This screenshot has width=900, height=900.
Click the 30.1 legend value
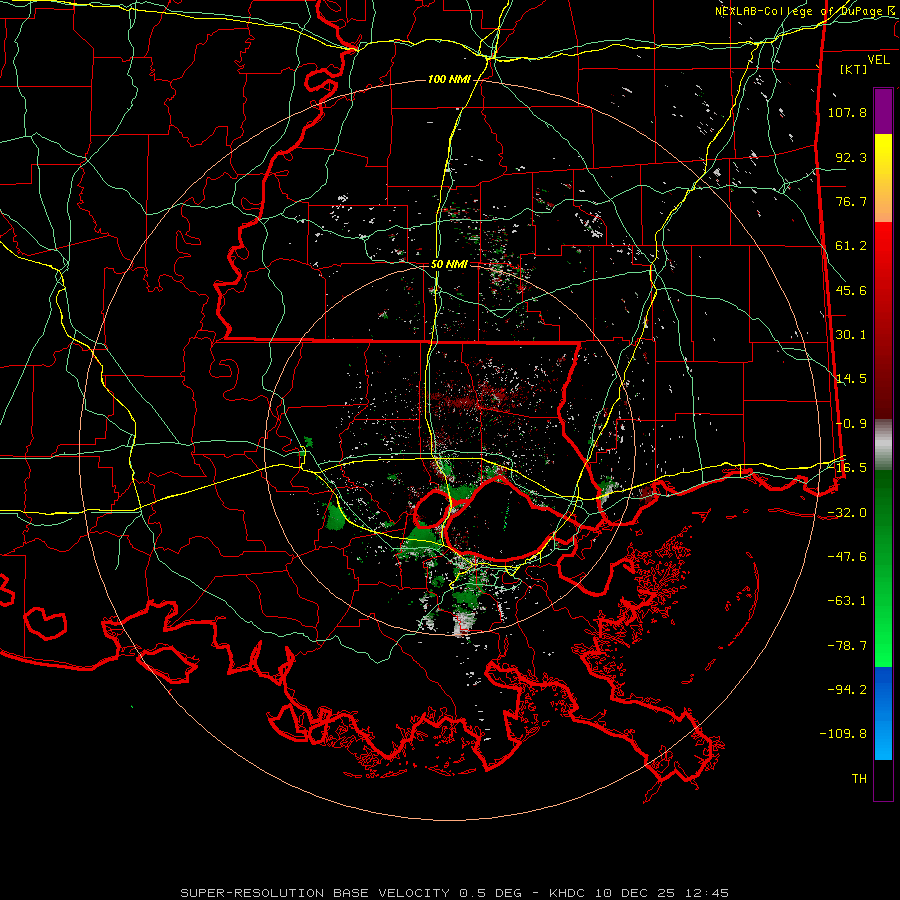[x=851, y=335]
